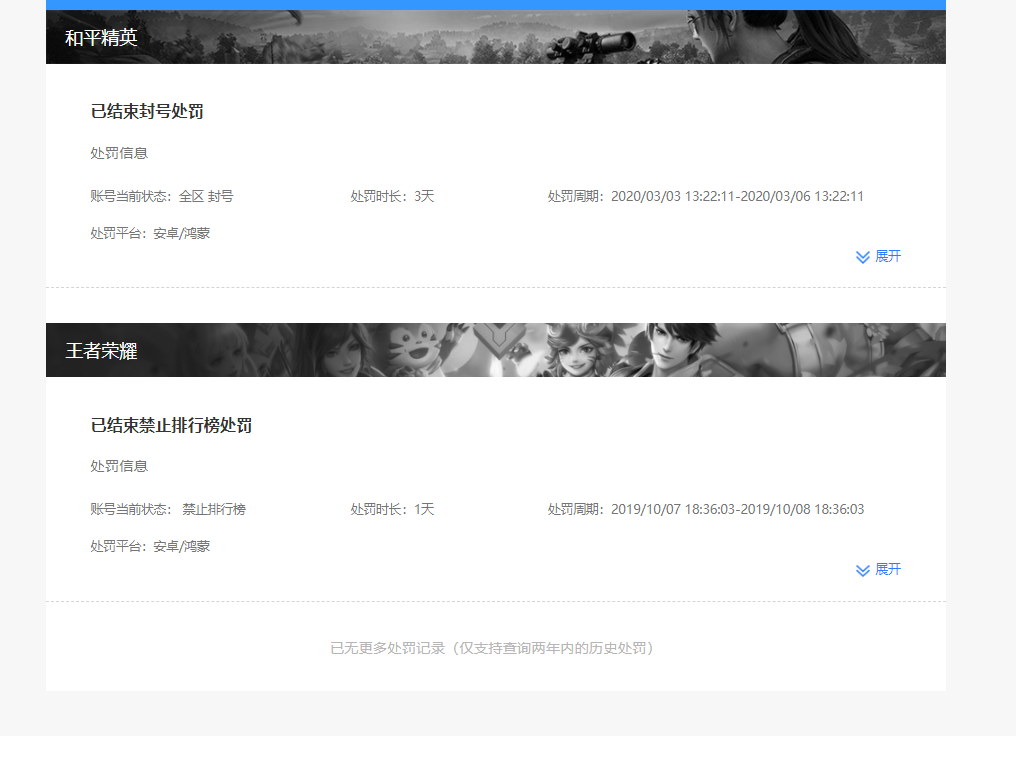Click the 已无更多处罚记录 footer note
The width and height of the screenshot is (1016, 758).
[x=492, y=648]
